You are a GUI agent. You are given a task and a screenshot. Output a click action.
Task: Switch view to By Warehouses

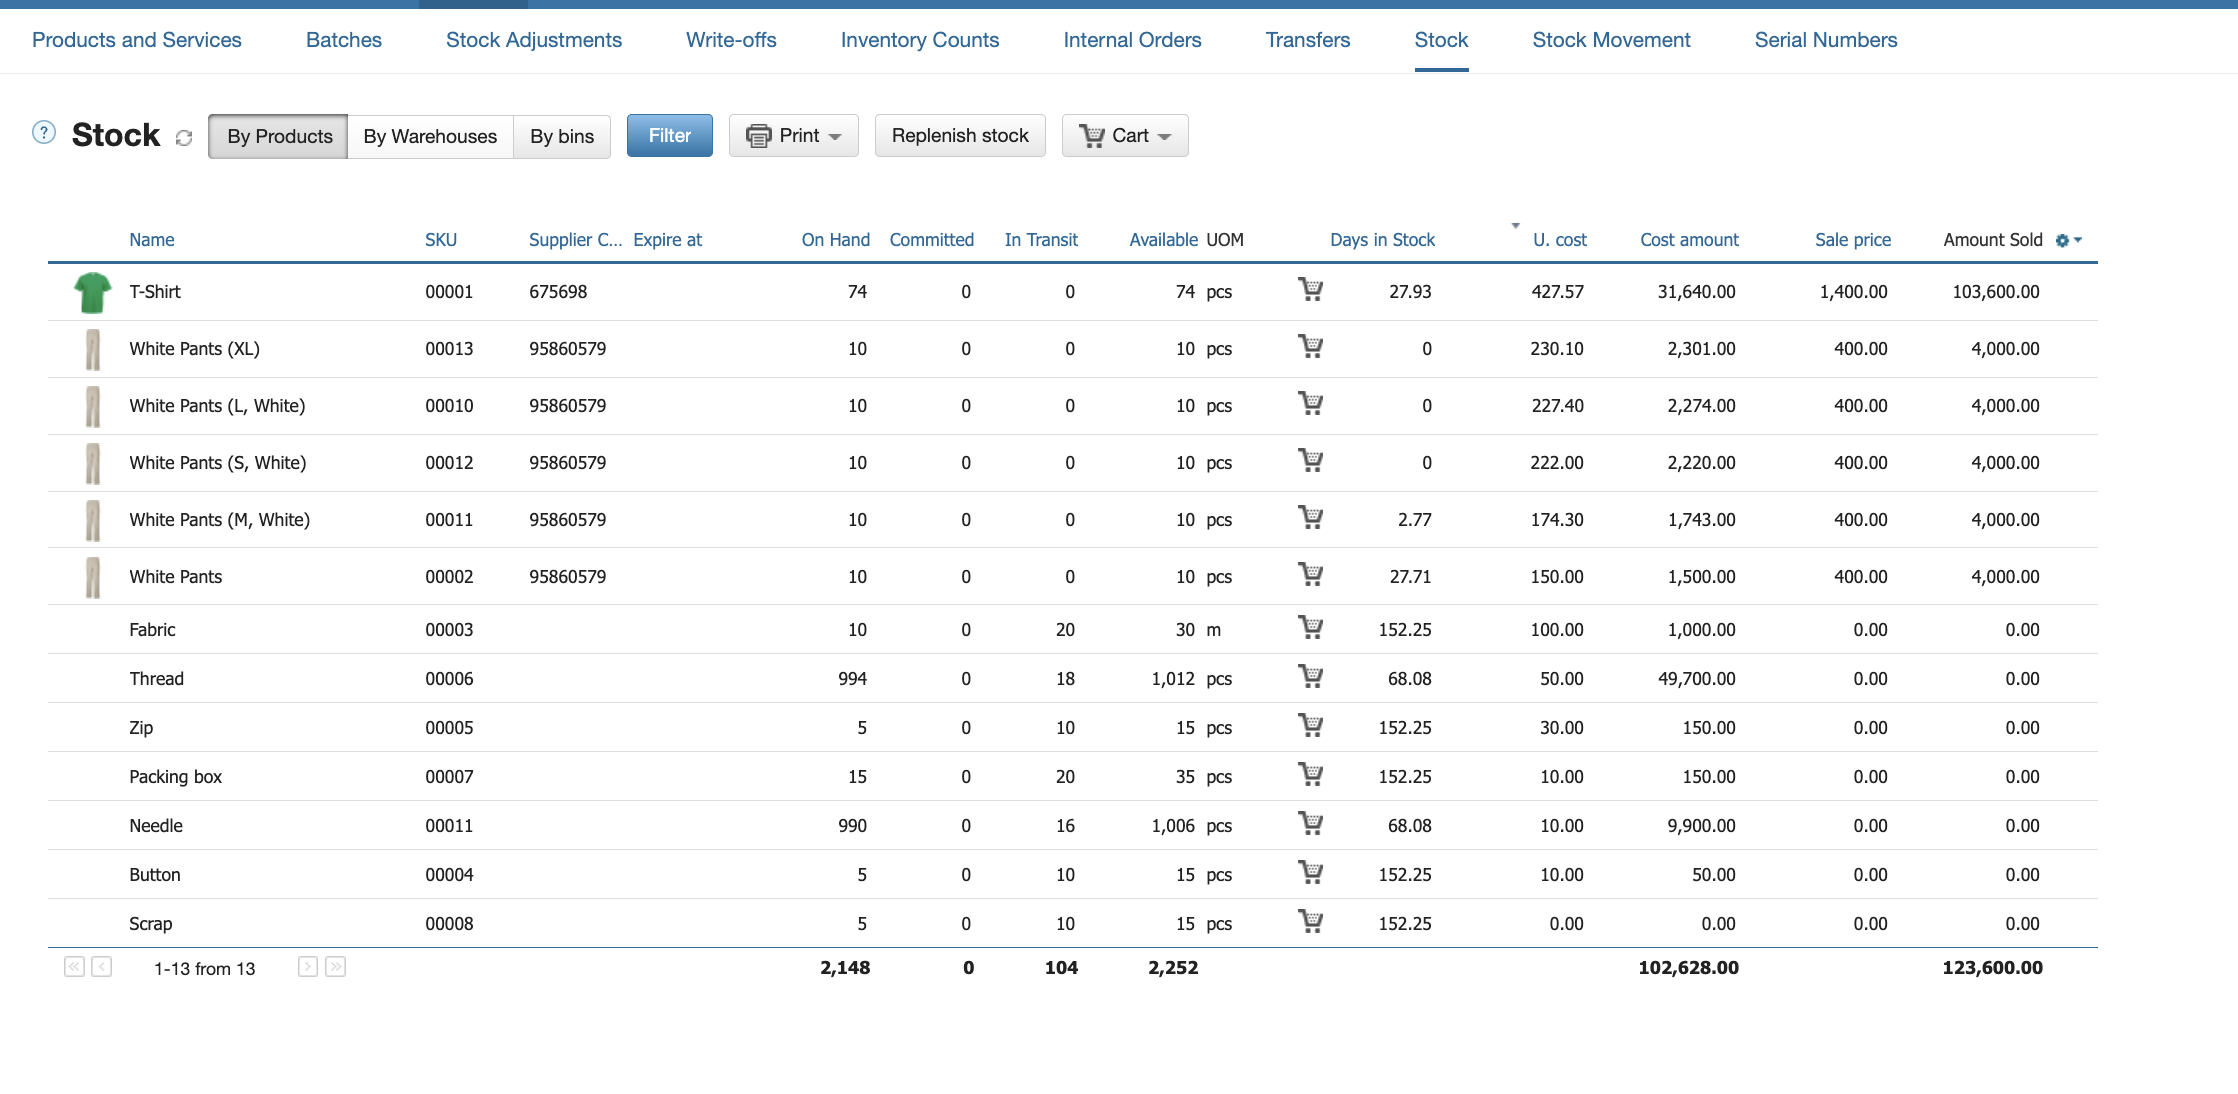pos(430,136)
